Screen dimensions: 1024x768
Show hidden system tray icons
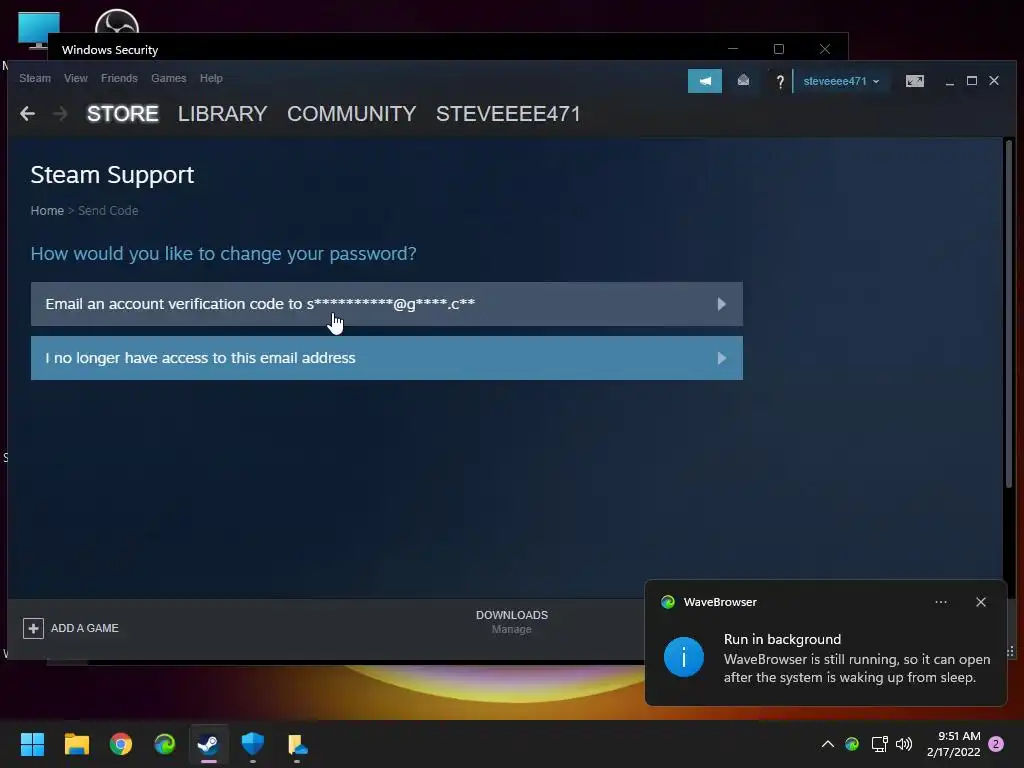(x=827, y=744)
